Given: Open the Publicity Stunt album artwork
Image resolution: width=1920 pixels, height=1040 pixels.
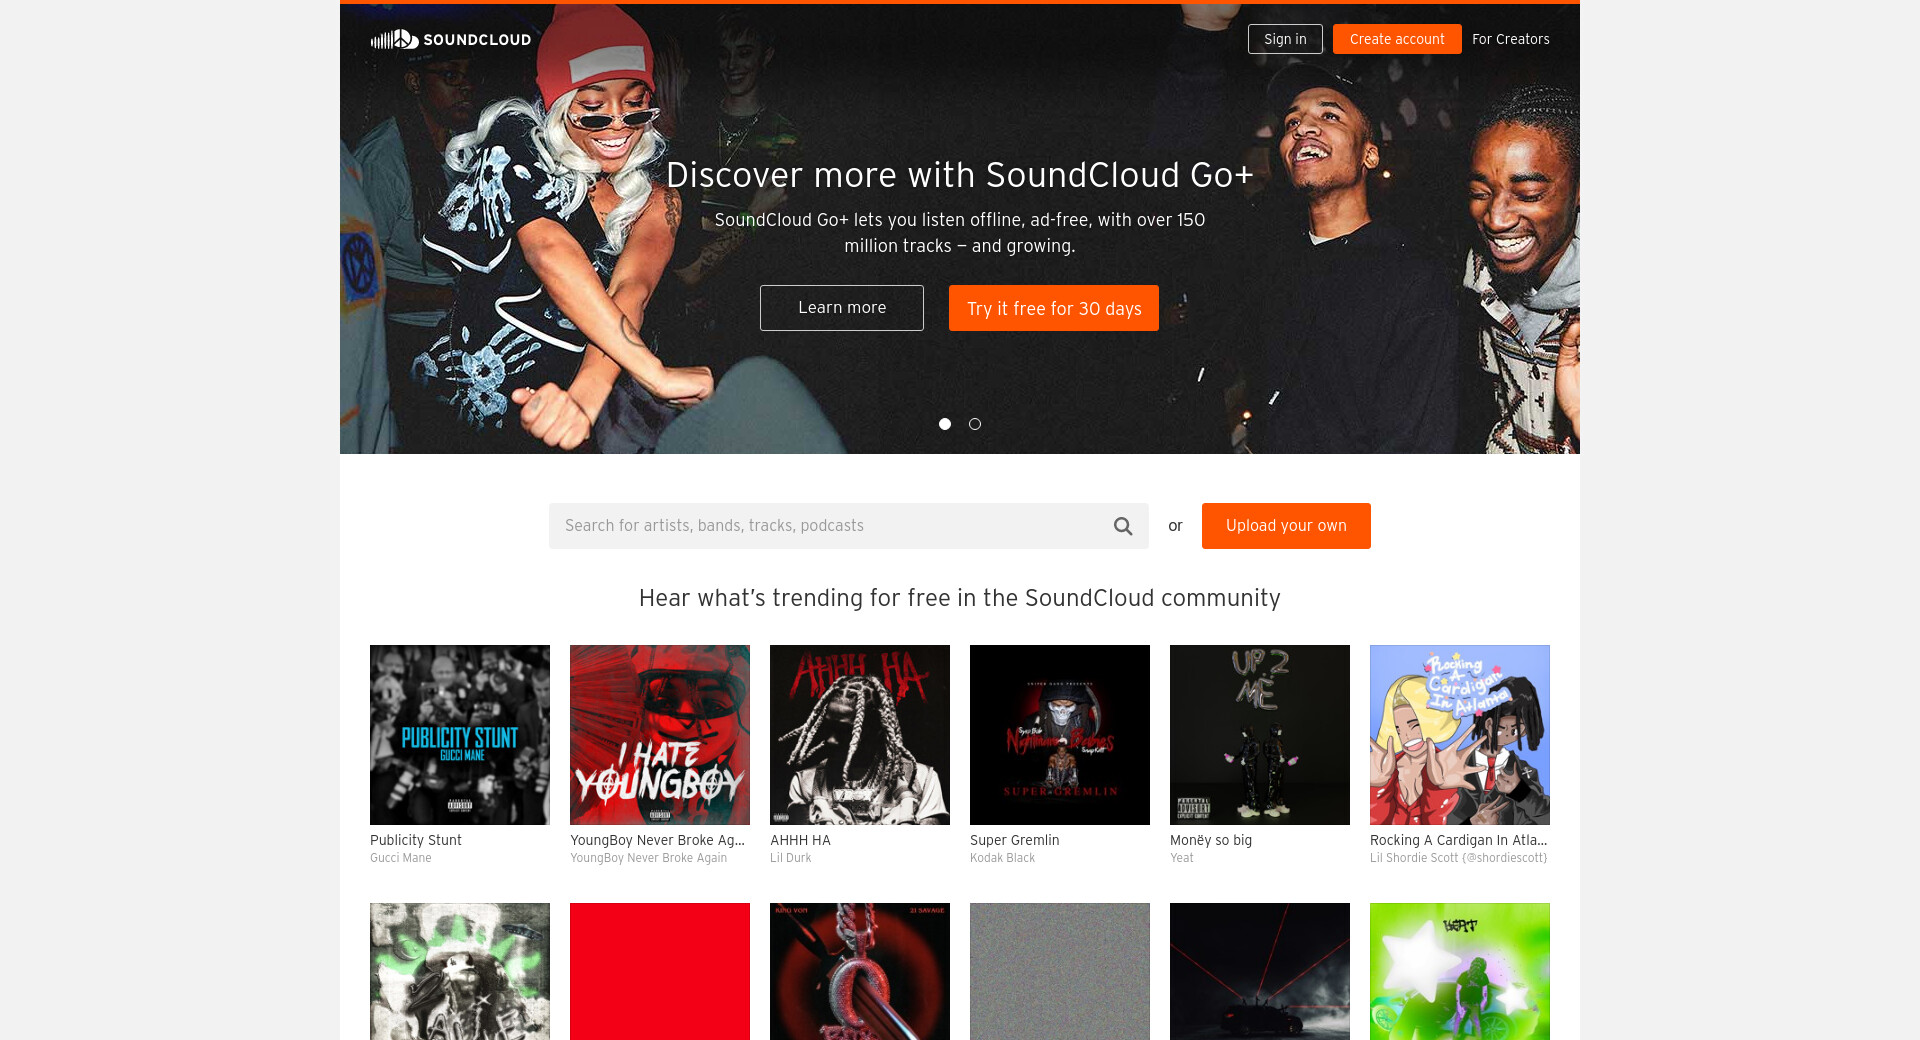Looking at the screenshot, I should [x=460, y=735].
